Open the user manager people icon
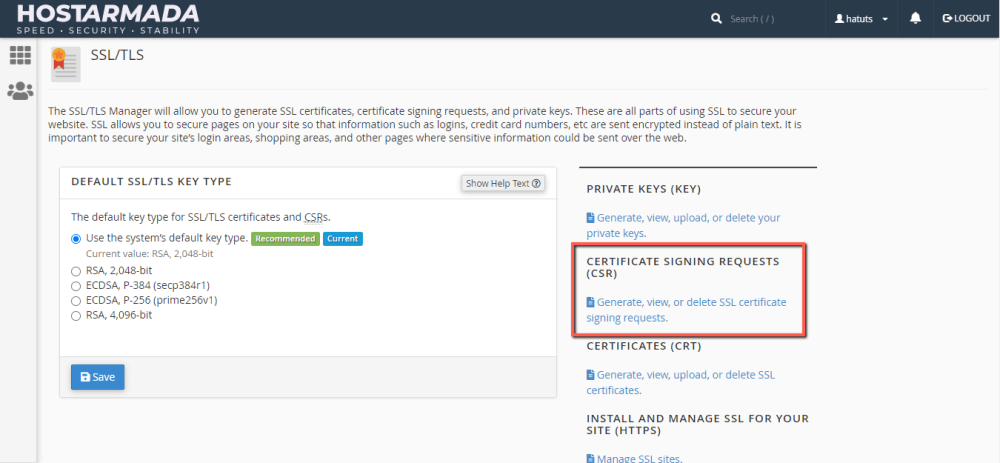1000x463 pixels. 20,91
